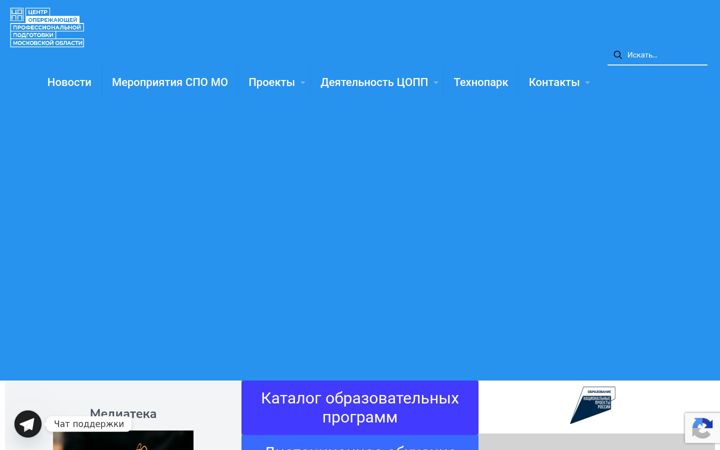Go to the Технопарк page
This screenshot has height=450, width=720.
coord(481,83)
